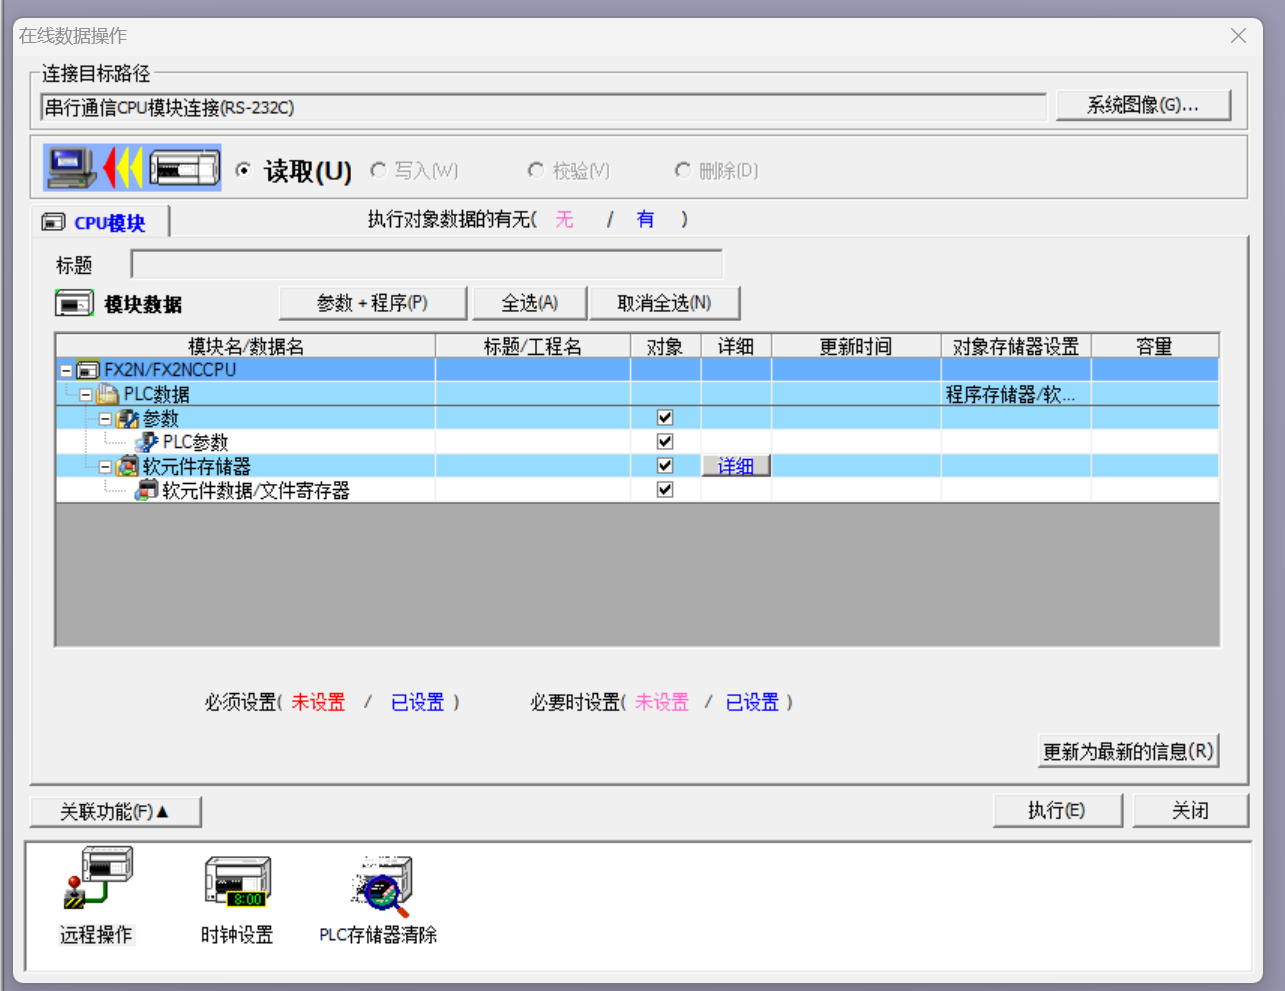Open the PLC存储器清除 memory clear icon
The image size is (1285, 991).
coord(380,885)
